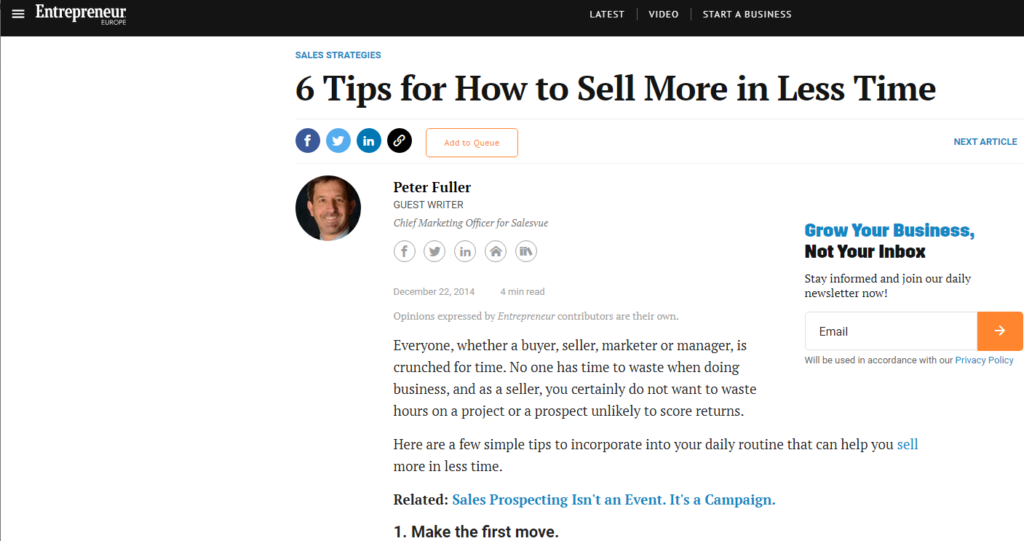Open author's library icon
Image resolution: width=1024 pixels, height=541 pixels.
coord(526,251)
